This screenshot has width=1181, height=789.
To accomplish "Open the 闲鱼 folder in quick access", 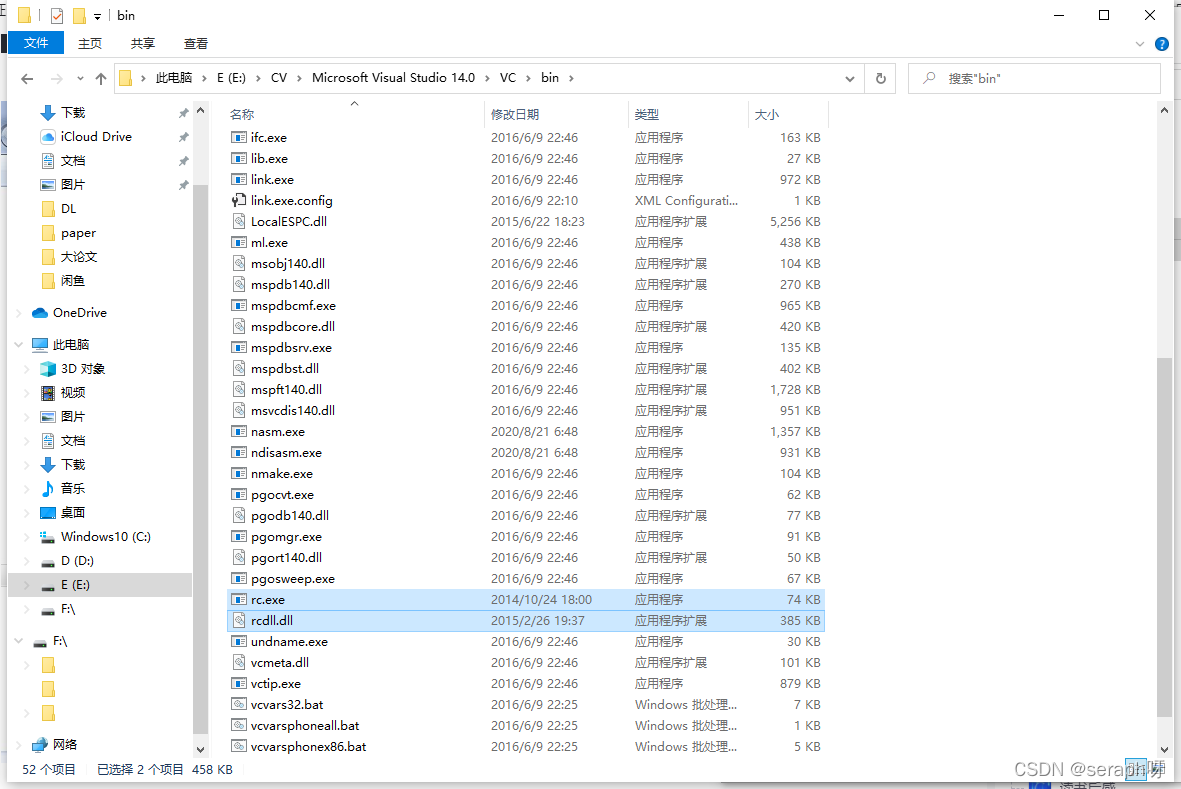I will (63, 281).
